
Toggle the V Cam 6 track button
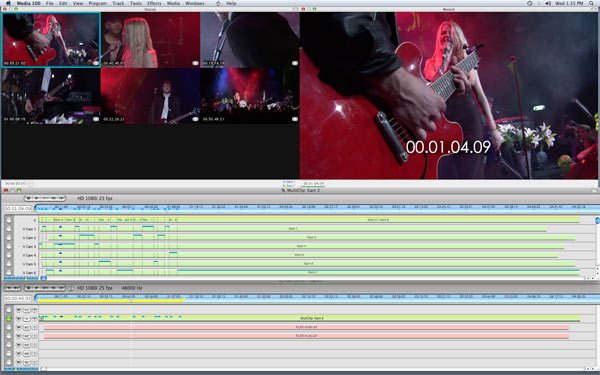tap(9, 272)
